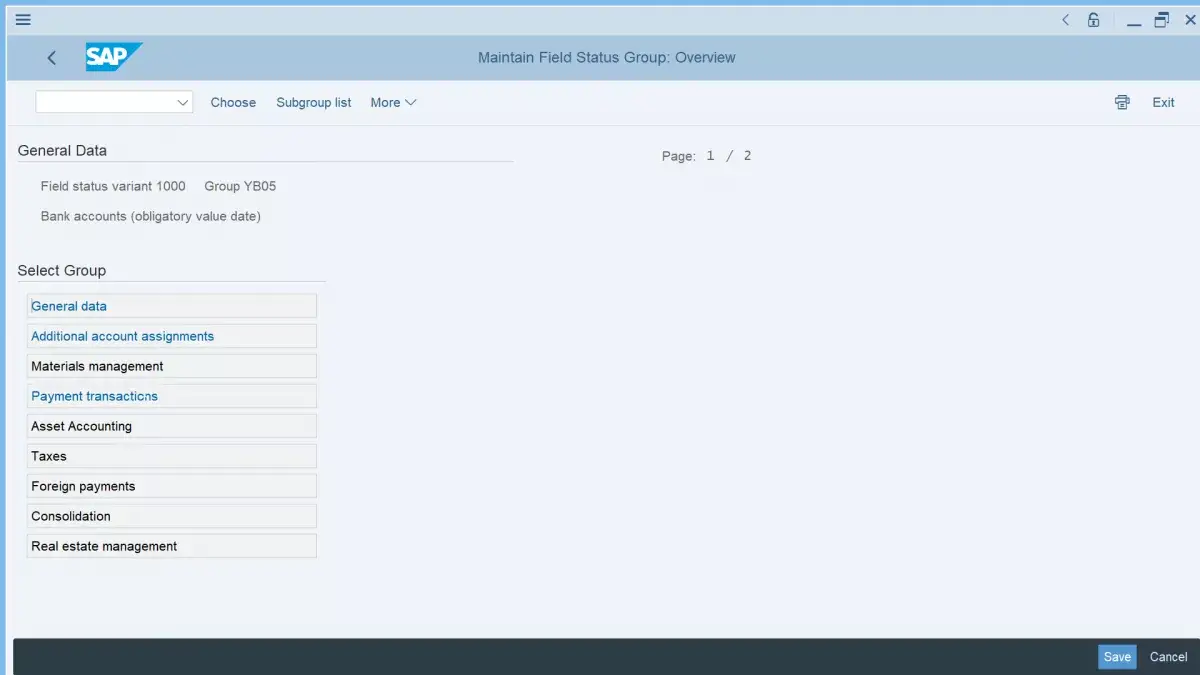Click the Cancel button
This screenshot has width=1200, height=675.
pyautogui.click(x=1168, y=657)
